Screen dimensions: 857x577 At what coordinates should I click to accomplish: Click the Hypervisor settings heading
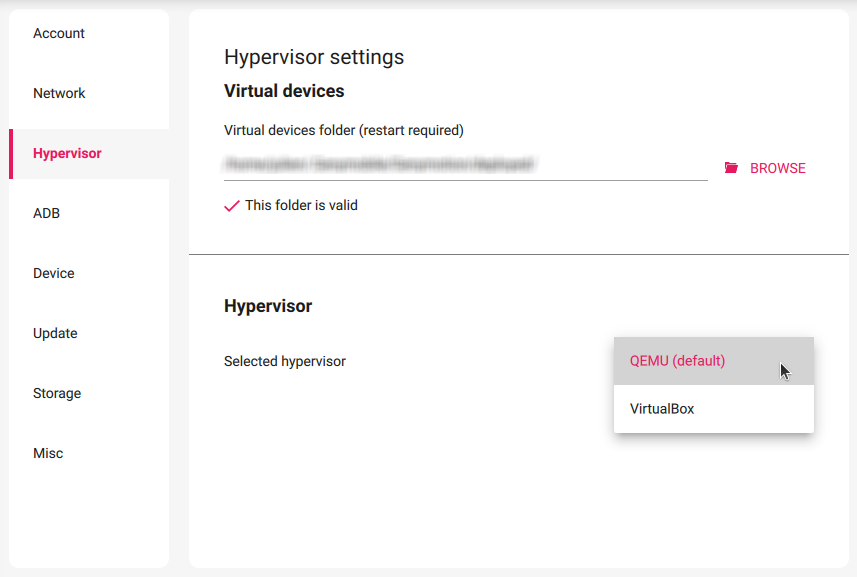[313, 57]
